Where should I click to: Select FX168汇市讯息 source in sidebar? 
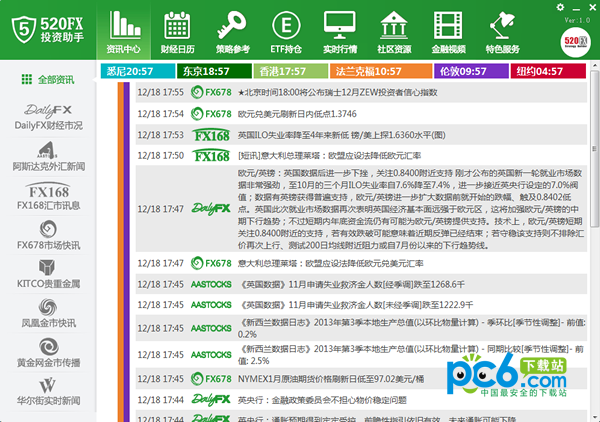[x=48, y=196]
